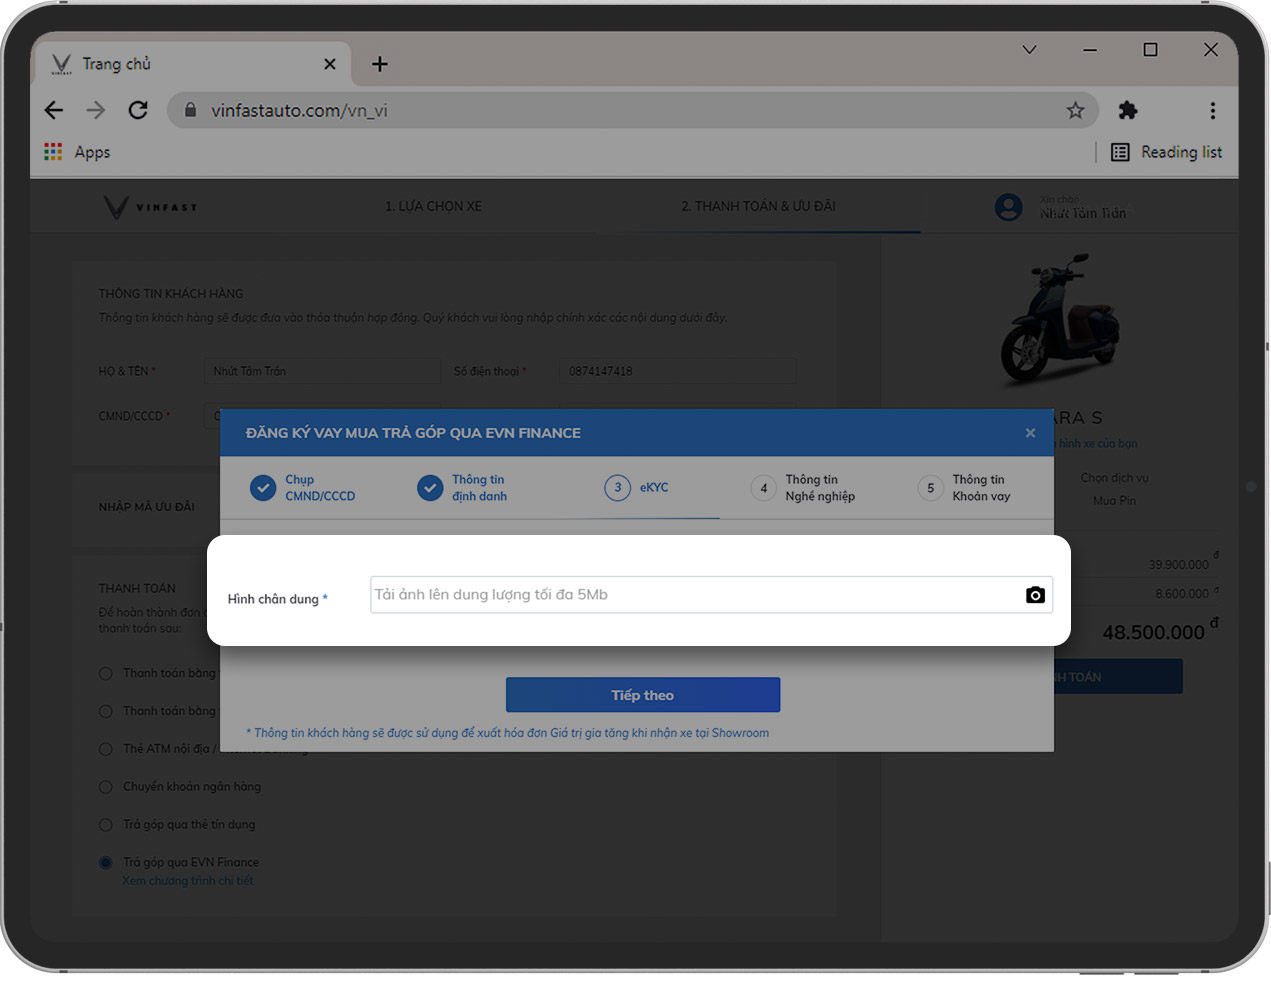Viewport: 1271px width, 981px height.
Task: Click the camera upload icon
Action: (1035, 595)
